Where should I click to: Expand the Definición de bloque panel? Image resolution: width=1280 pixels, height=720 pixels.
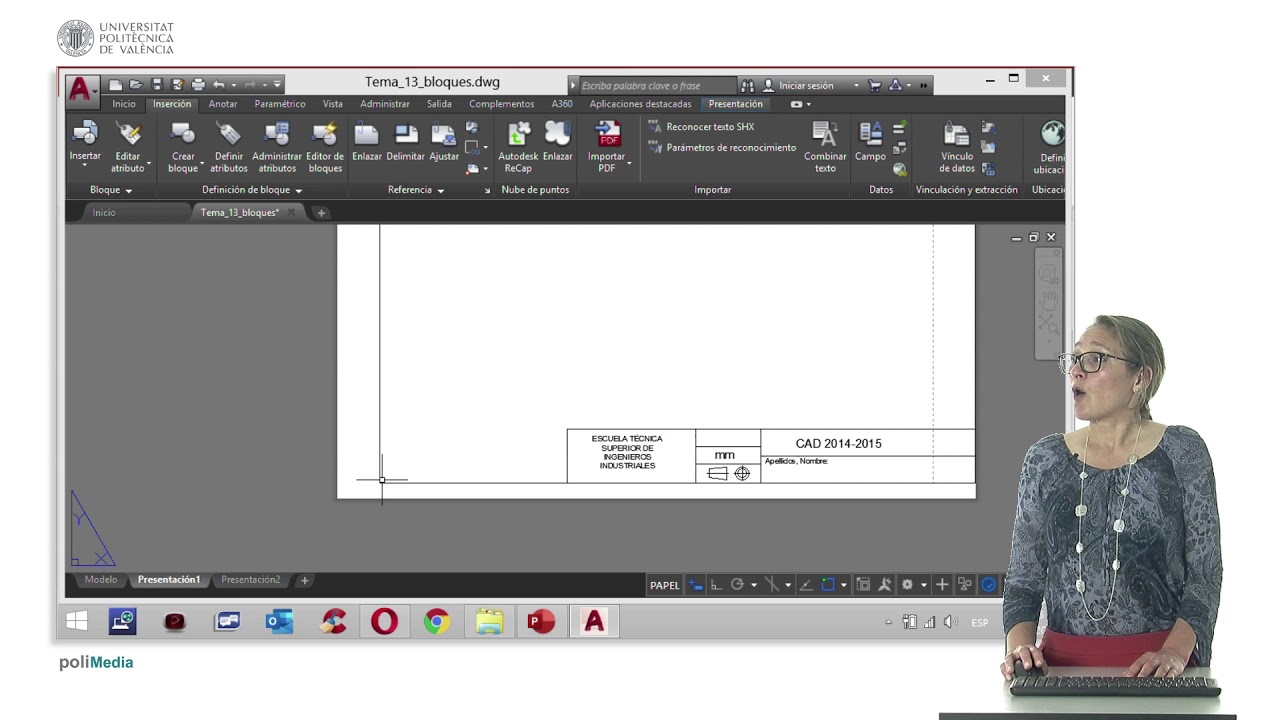[252, 190]
